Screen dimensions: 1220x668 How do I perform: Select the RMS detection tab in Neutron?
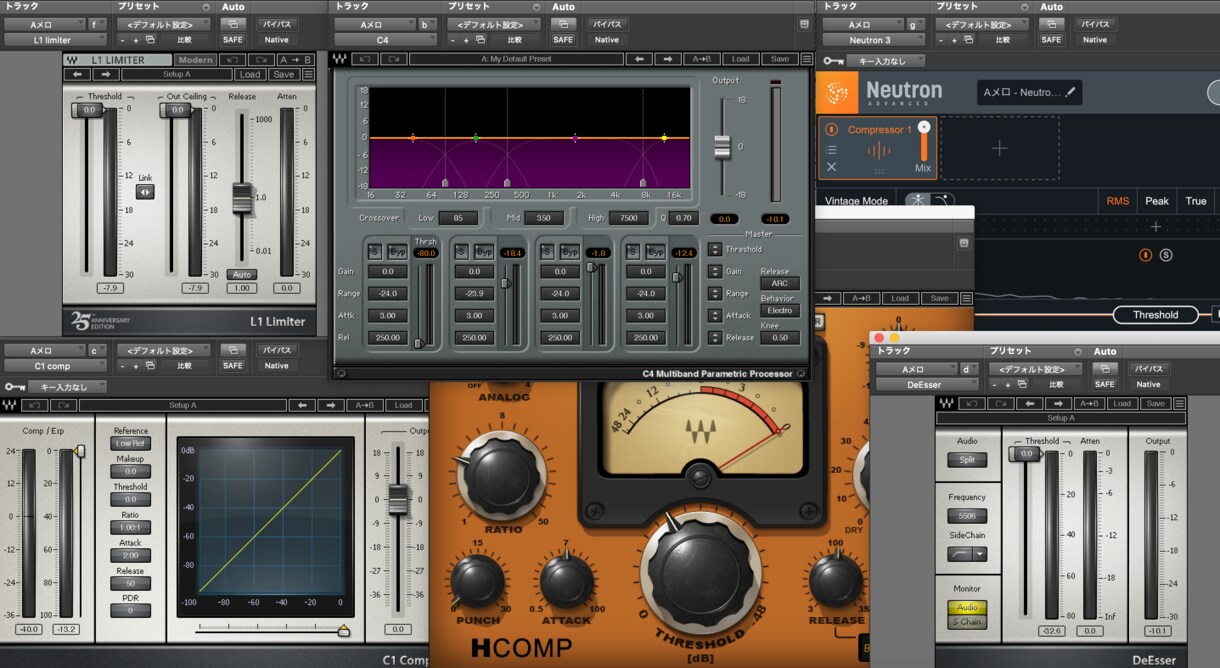coord(1118,201)
